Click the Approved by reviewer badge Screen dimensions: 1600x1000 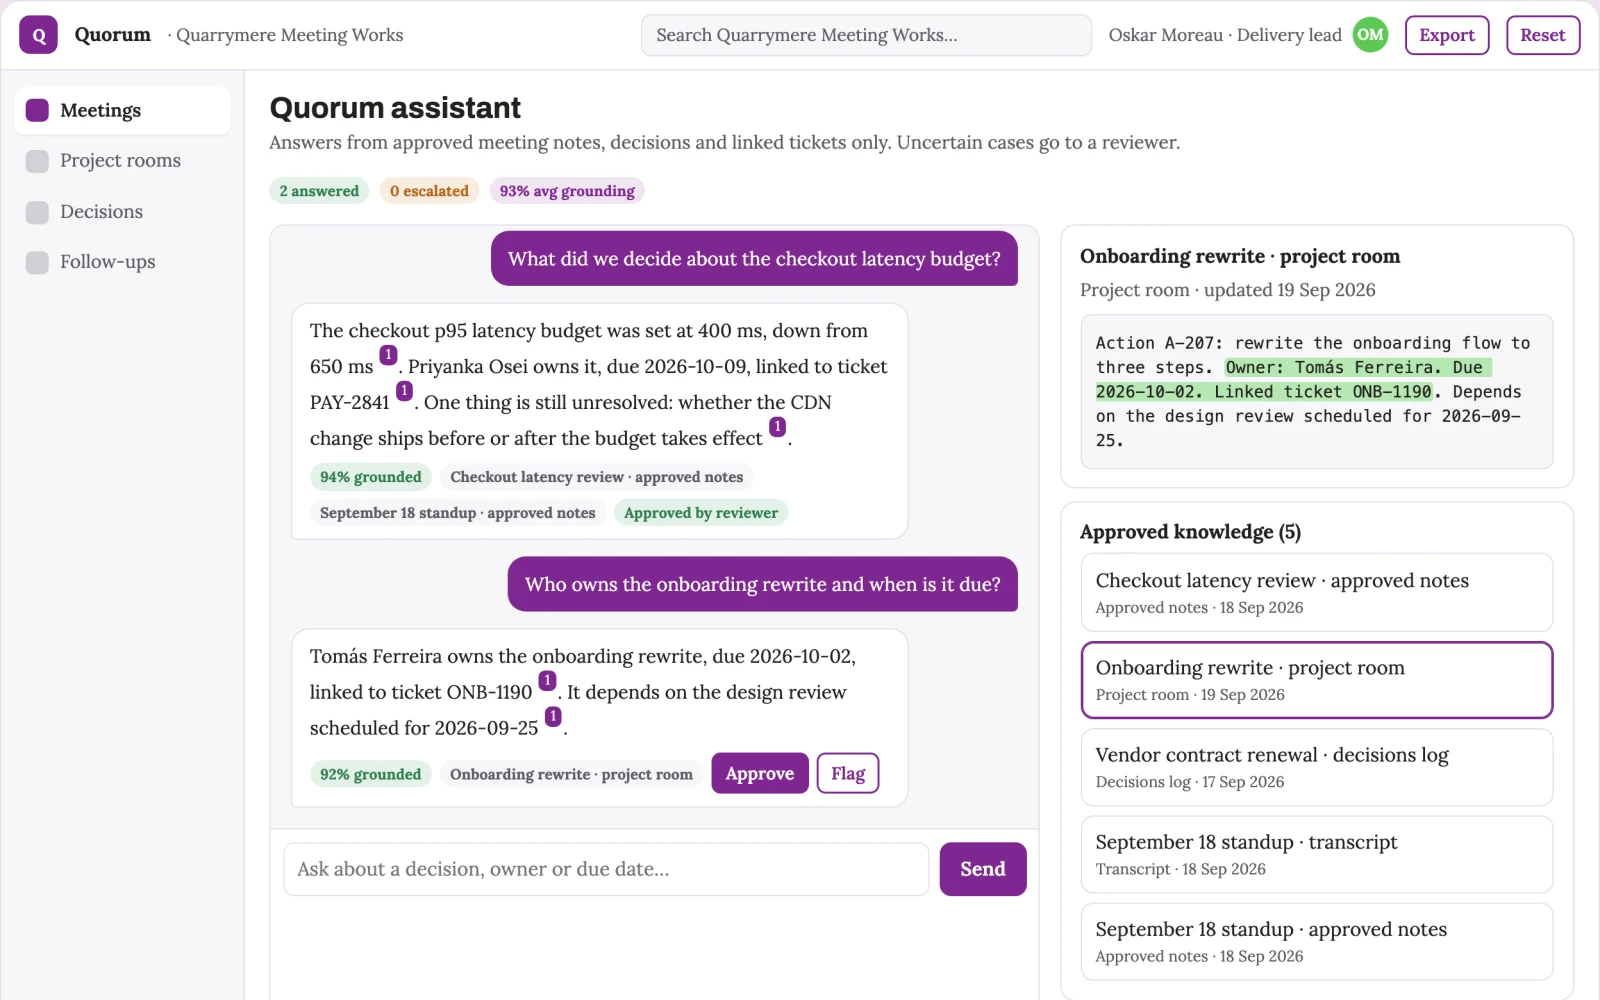coord(700,513)
